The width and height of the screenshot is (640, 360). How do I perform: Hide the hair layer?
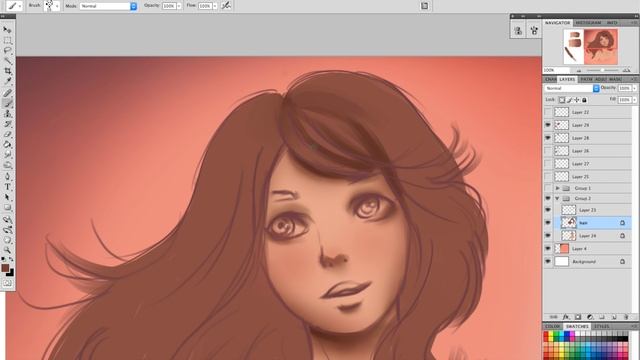click(548, 222)
